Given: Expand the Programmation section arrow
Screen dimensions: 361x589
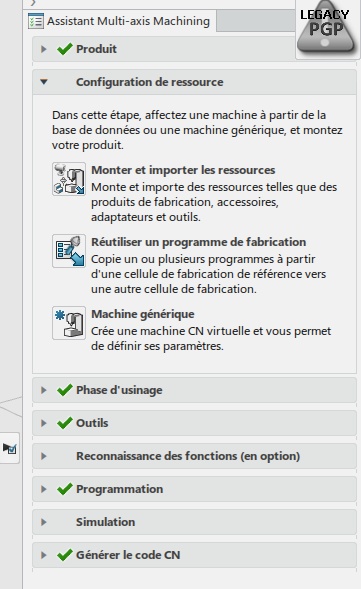Looking at the screenshot, I should point(44,489).
